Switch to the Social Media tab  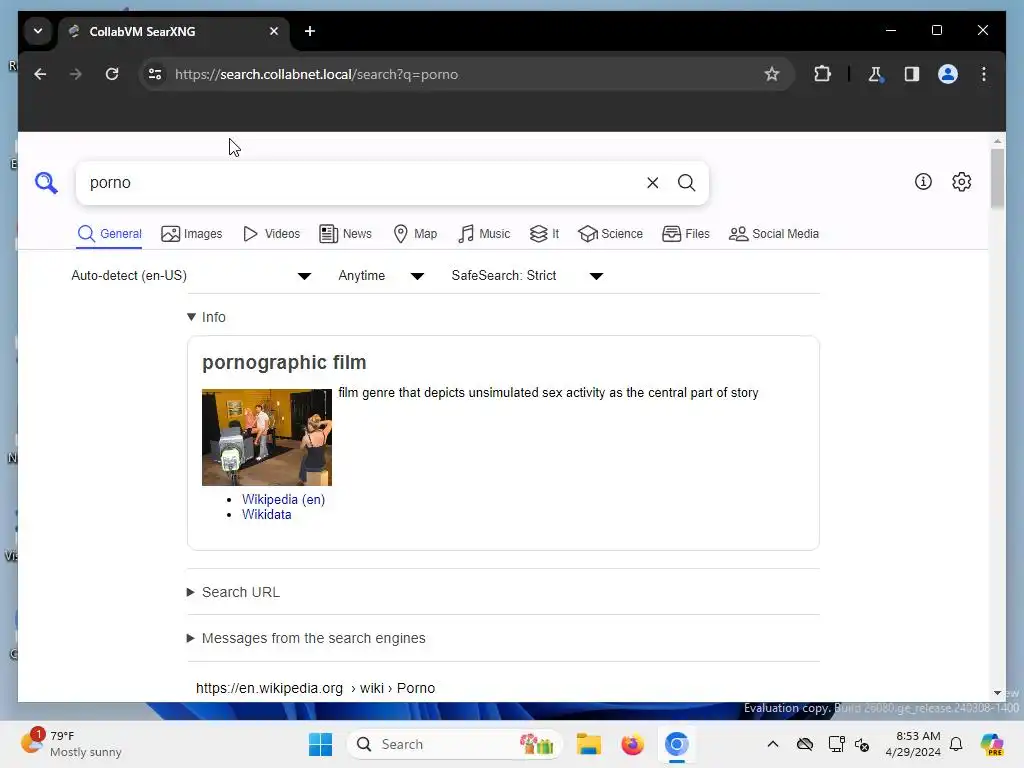[774, 234]
